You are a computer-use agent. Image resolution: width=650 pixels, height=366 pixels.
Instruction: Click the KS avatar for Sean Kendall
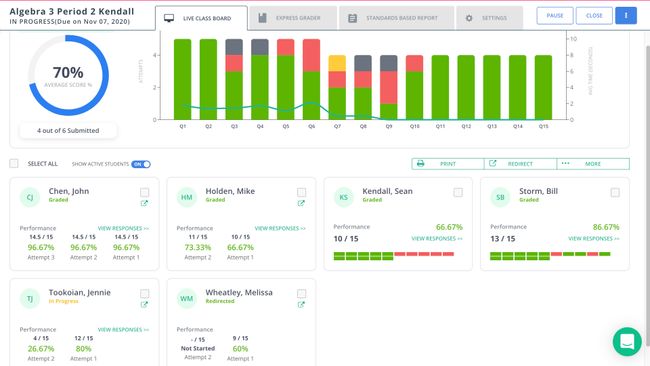[344, 197]
